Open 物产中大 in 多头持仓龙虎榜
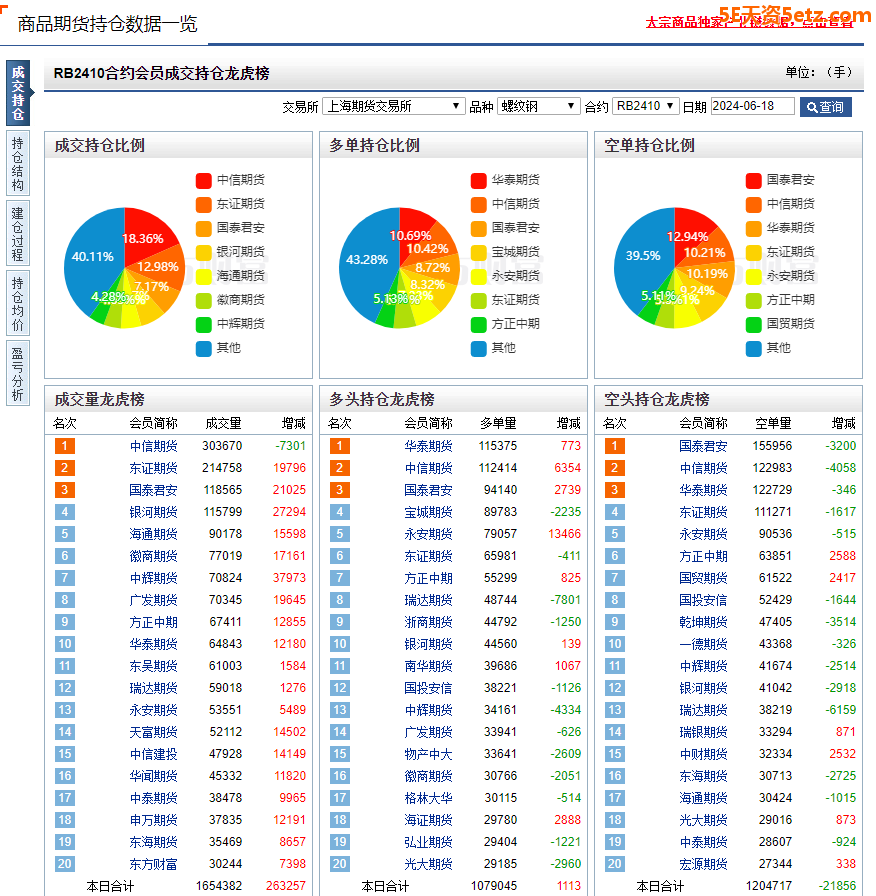This screenshot has height=896, width=876. 428,754
